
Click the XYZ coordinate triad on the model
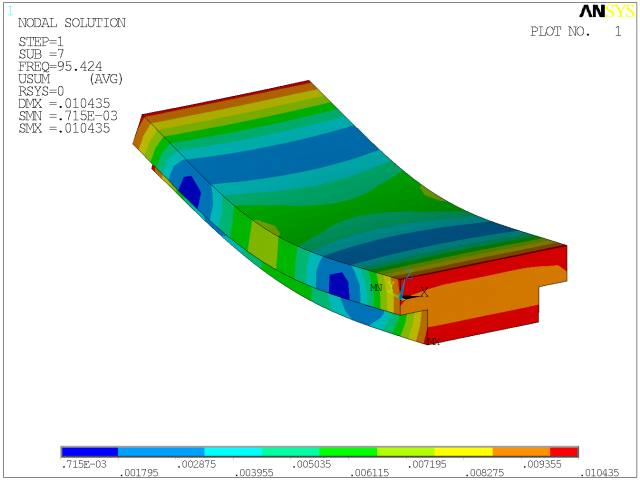coord(408,287)
